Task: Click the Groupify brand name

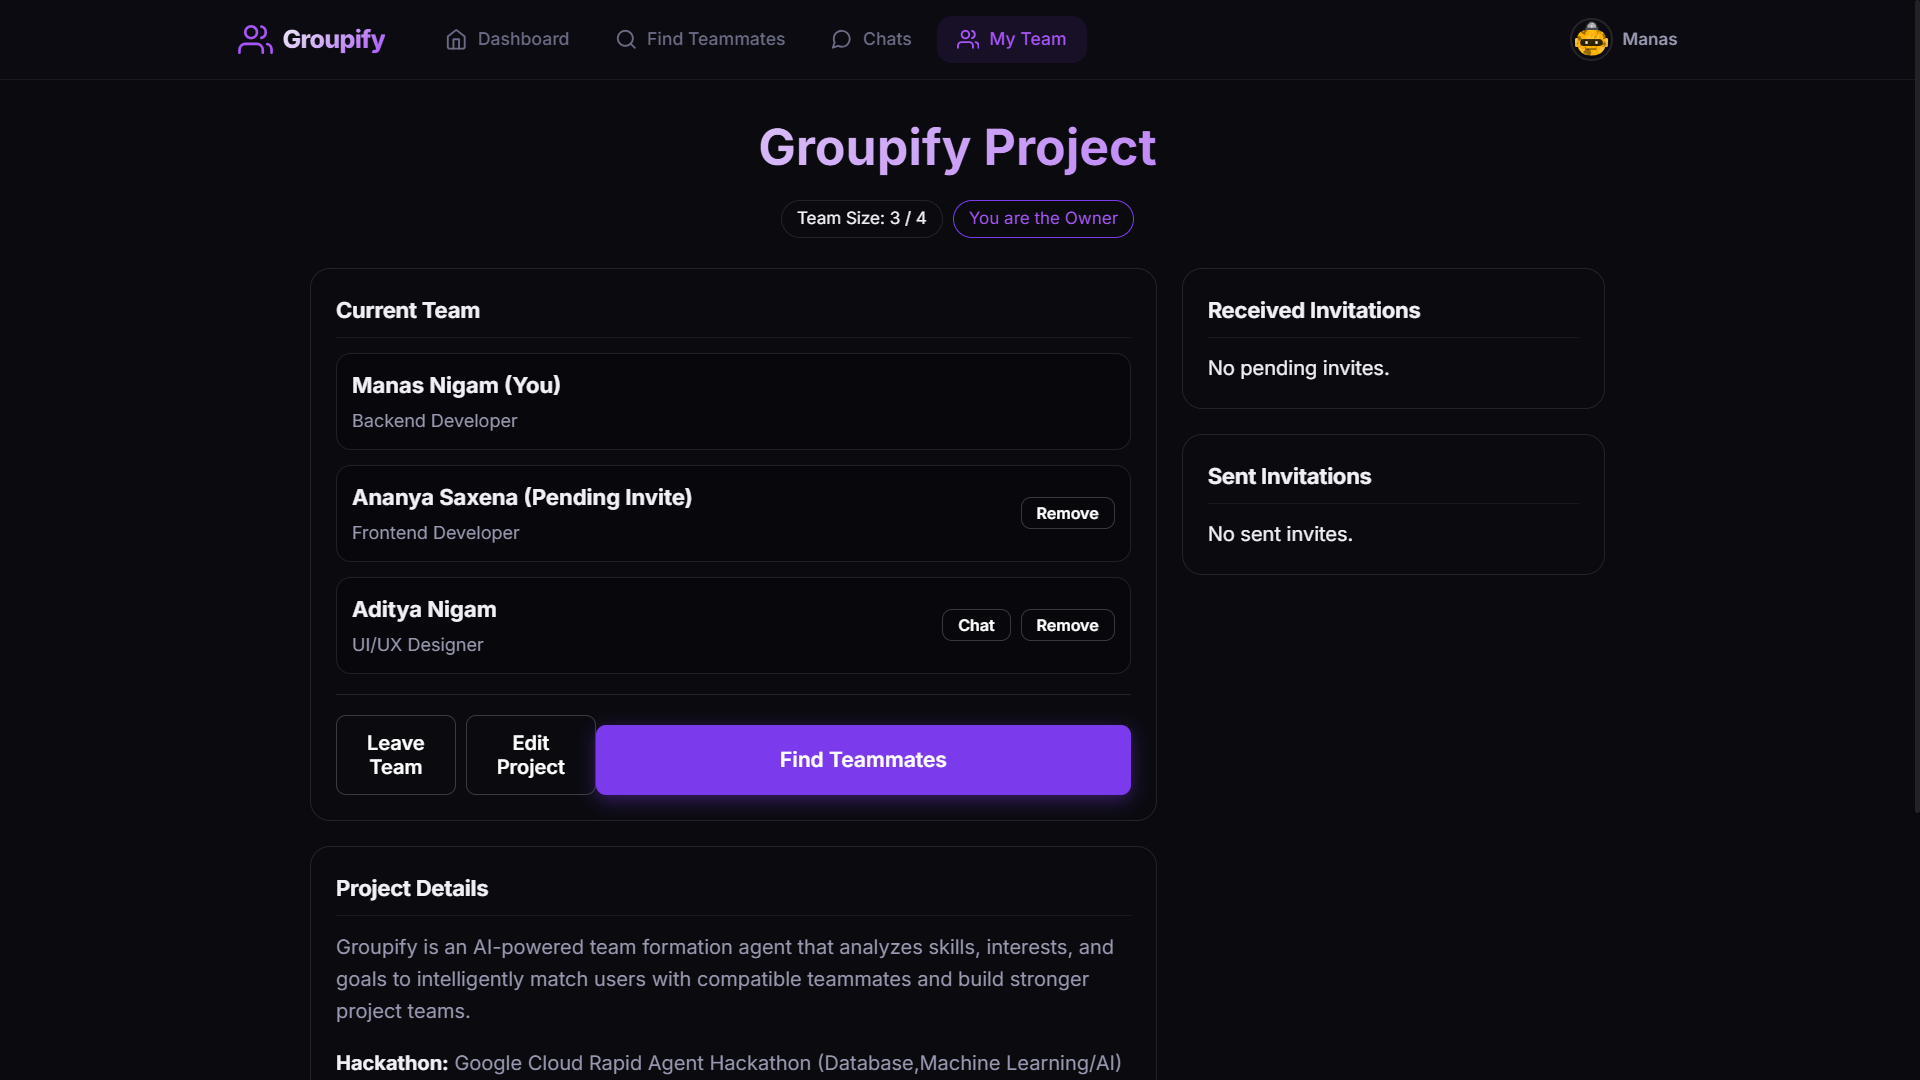Action: (x=334, y=39)
